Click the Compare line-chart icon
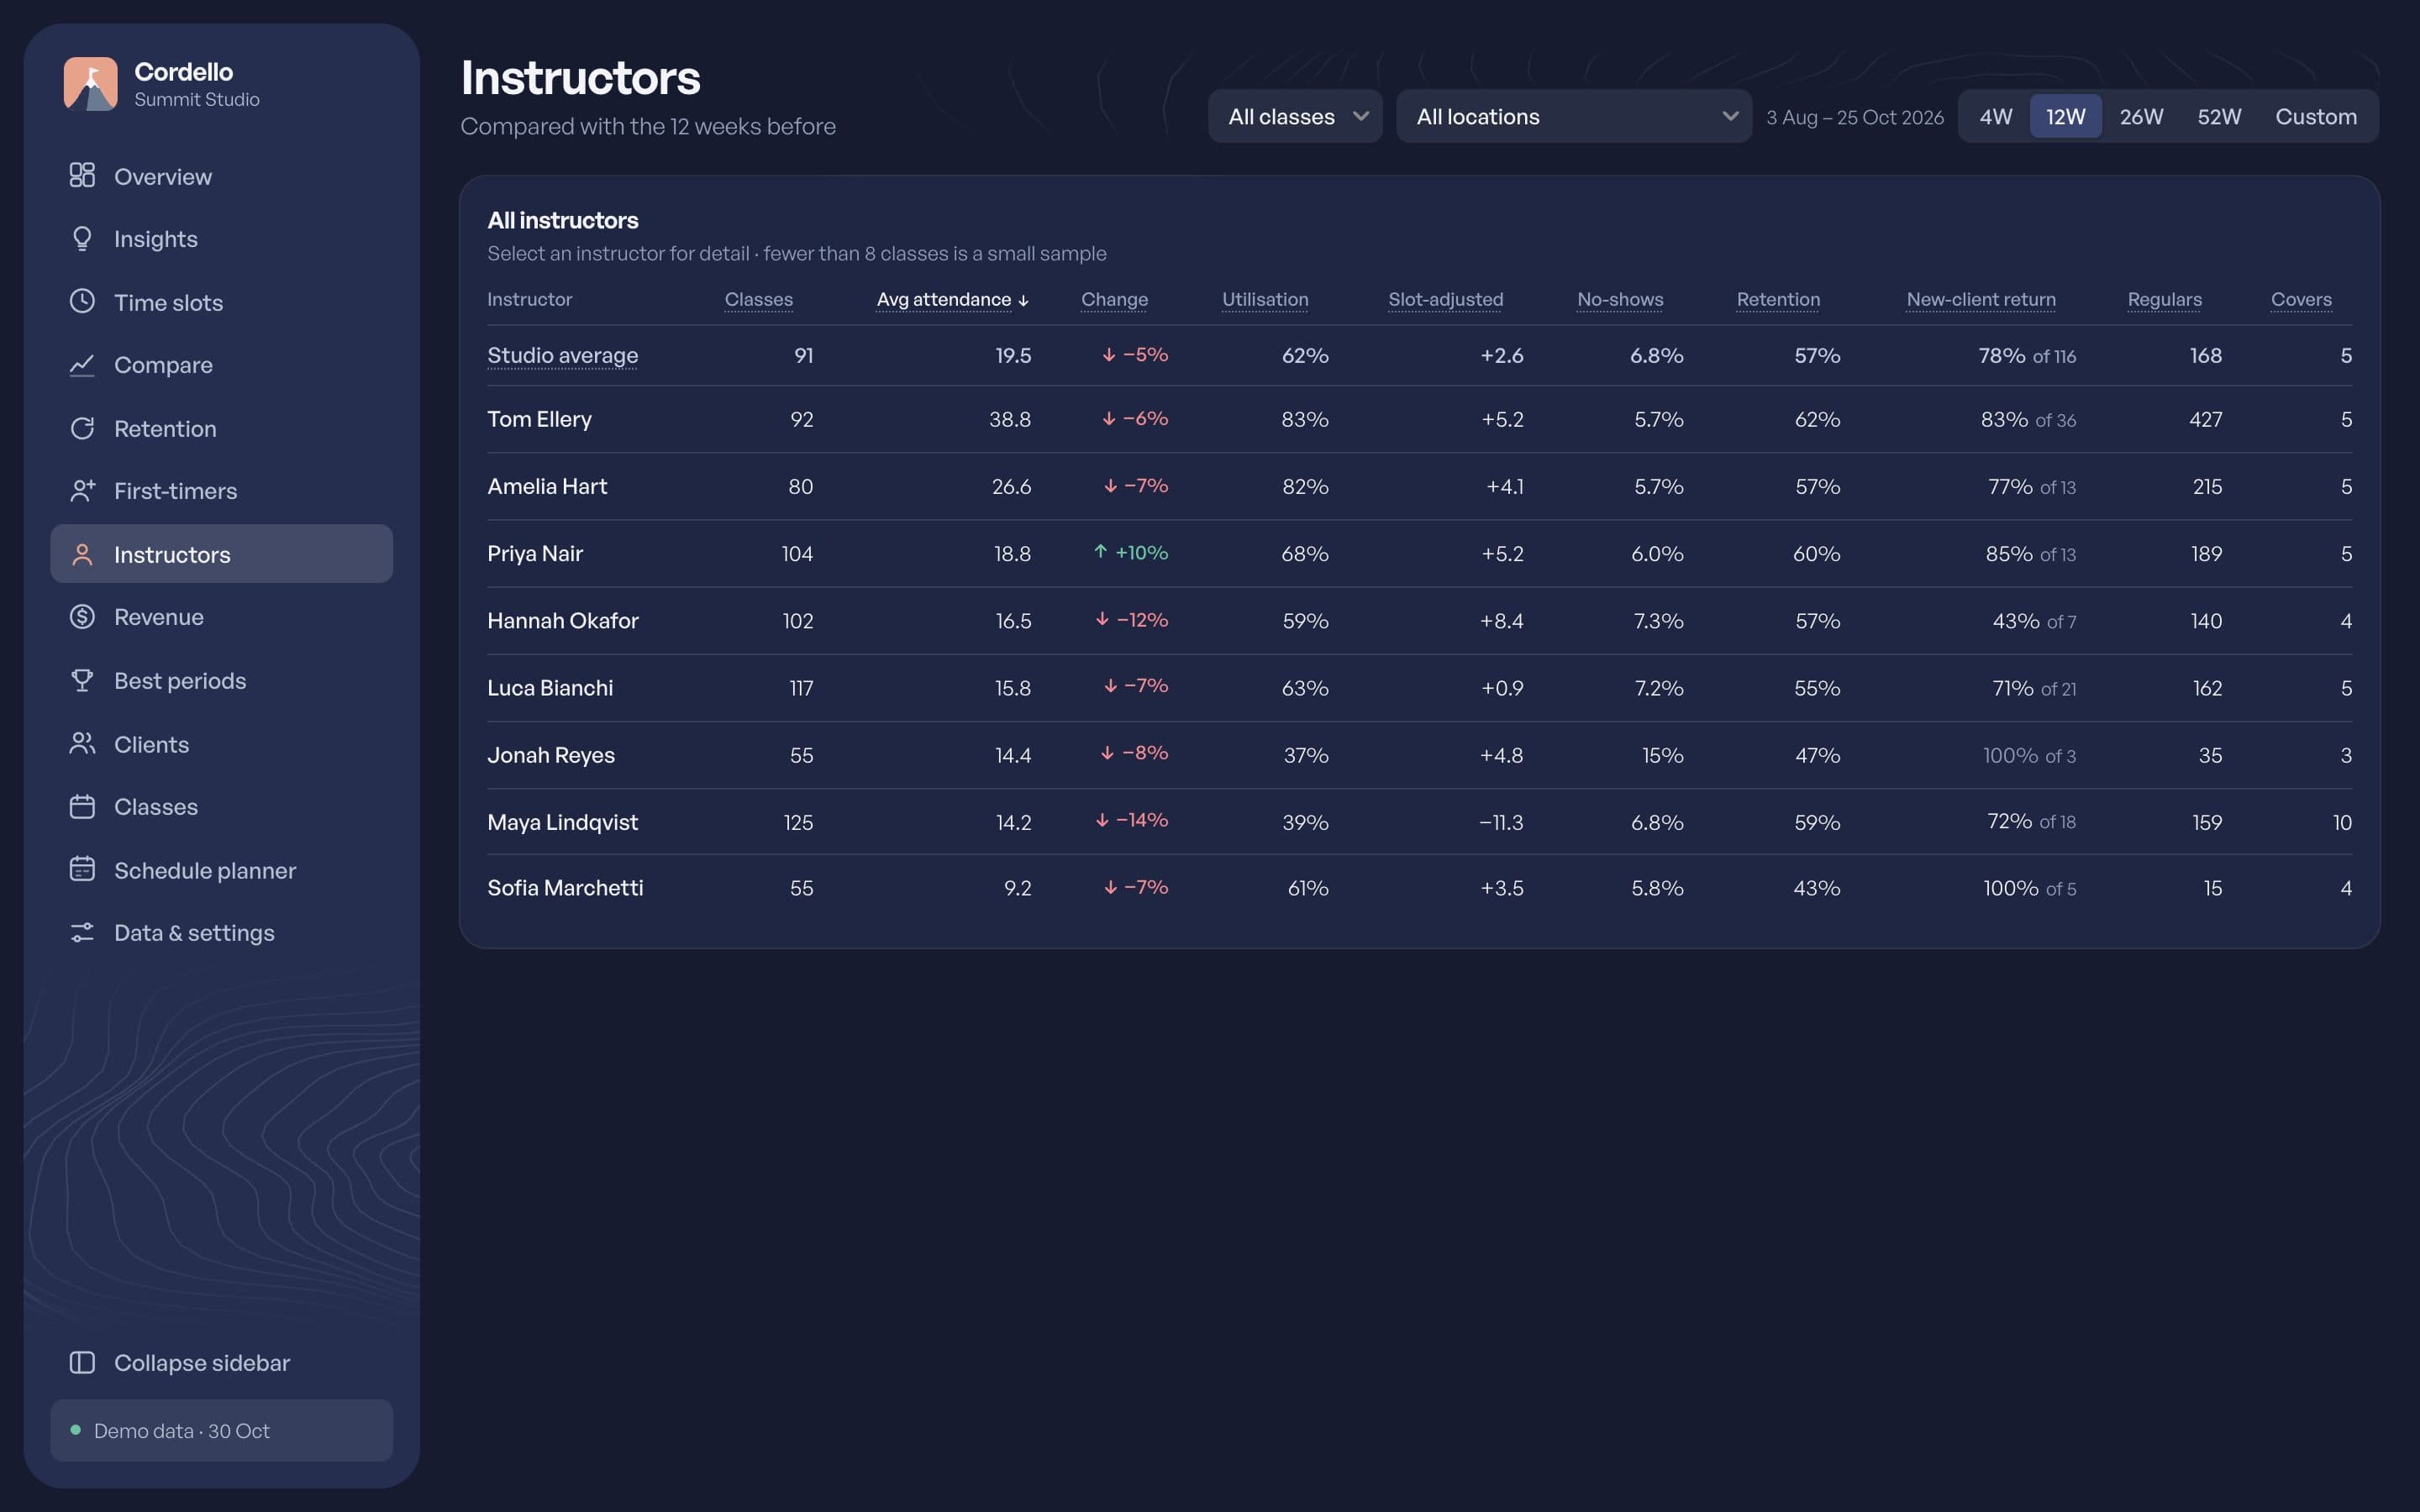2420x1512 pixels. 82,364
